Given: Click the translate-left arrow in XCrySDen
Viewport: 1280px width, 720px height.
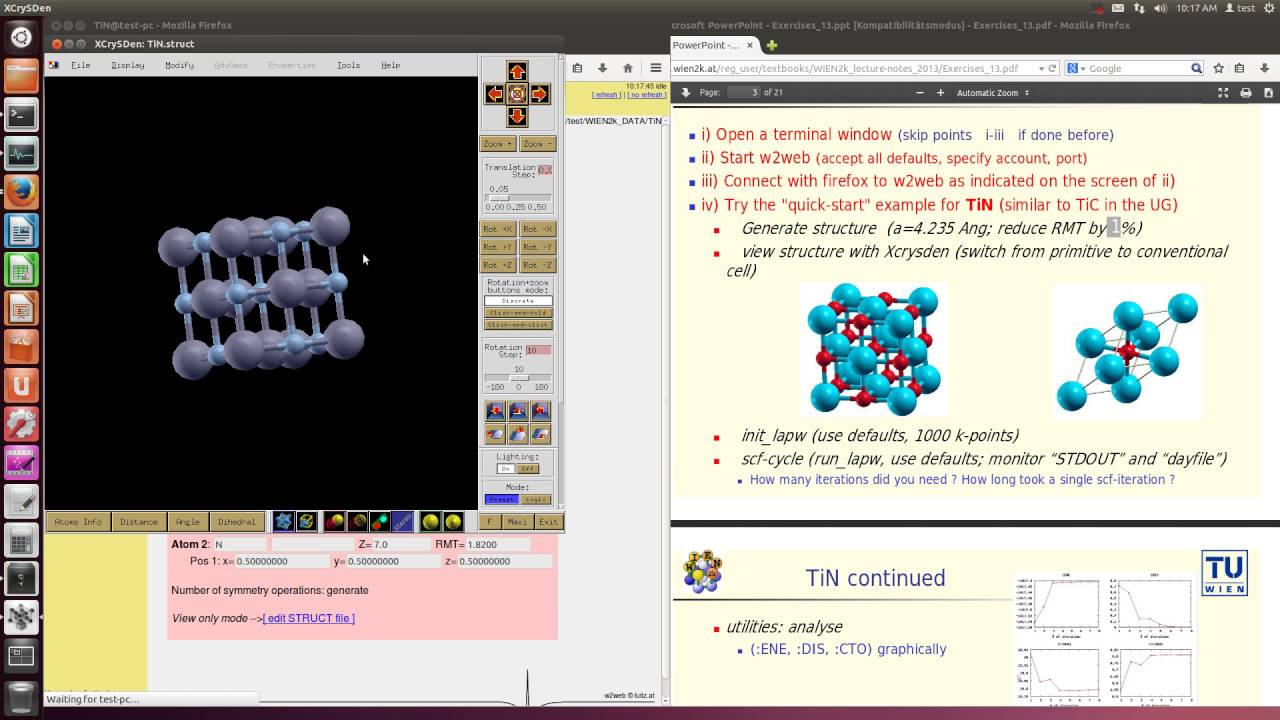Looking at the screenshot, I should pos(494,94).
